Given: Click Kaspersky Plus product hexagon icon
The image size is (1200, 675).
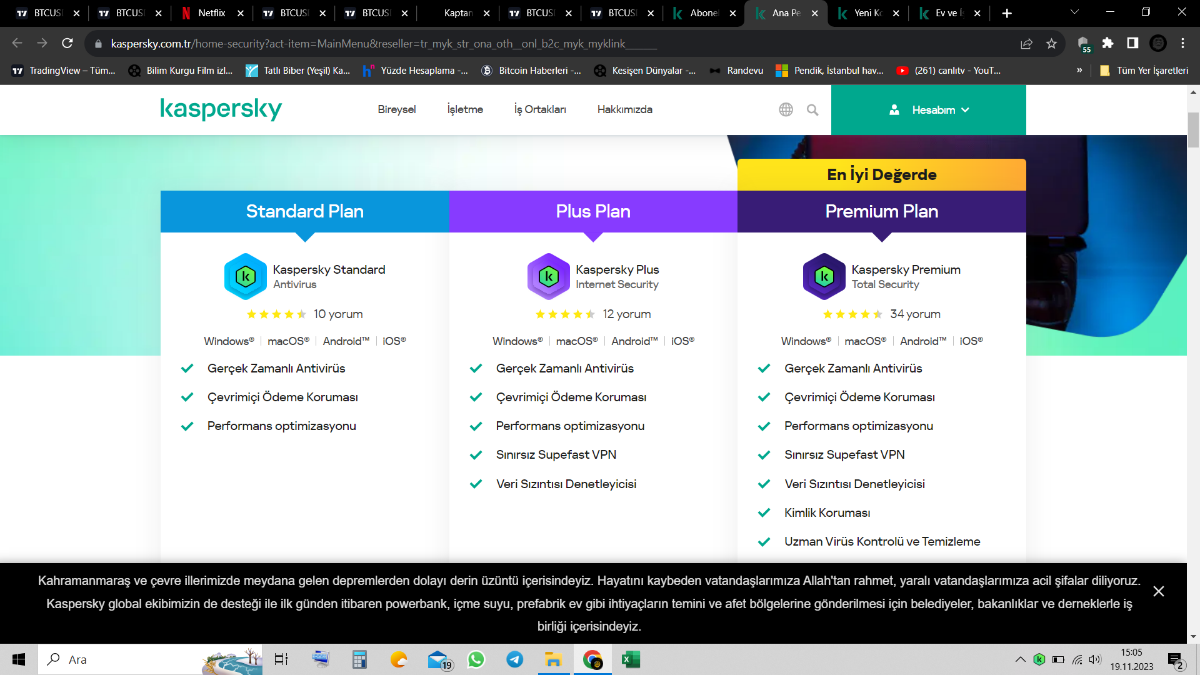Looking at the screenshot, I should 548,277.
